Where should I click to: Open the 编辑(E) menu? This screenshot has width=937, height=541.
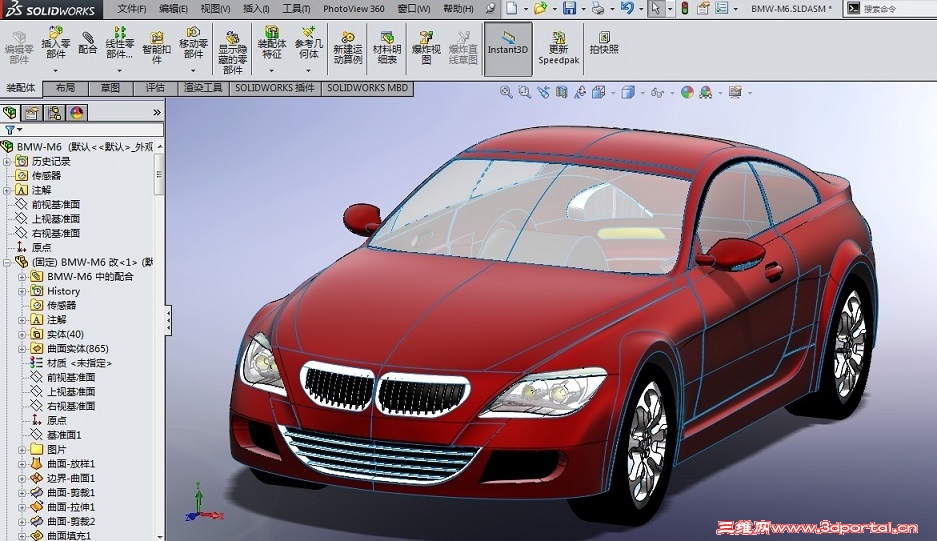pyautogui.click(x=173, y=8)
